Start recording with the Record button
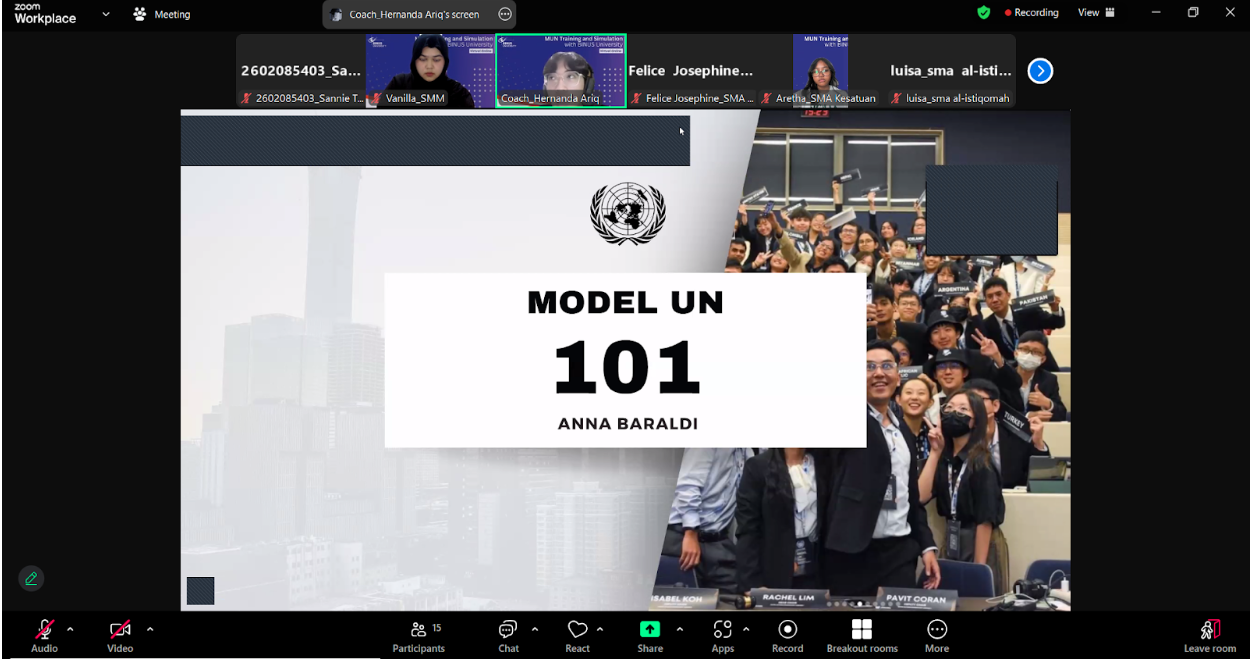 [787, 636]
